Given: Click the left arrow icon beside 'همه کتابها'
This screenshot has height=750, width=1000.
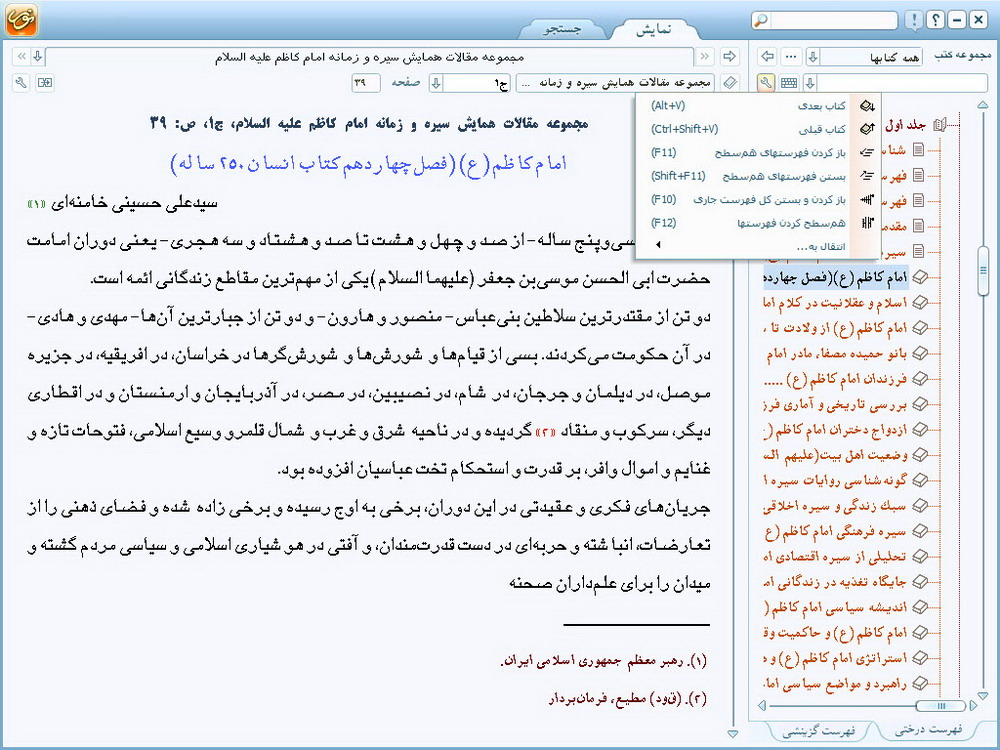Looking at the screenshot, I should (767, 56).
